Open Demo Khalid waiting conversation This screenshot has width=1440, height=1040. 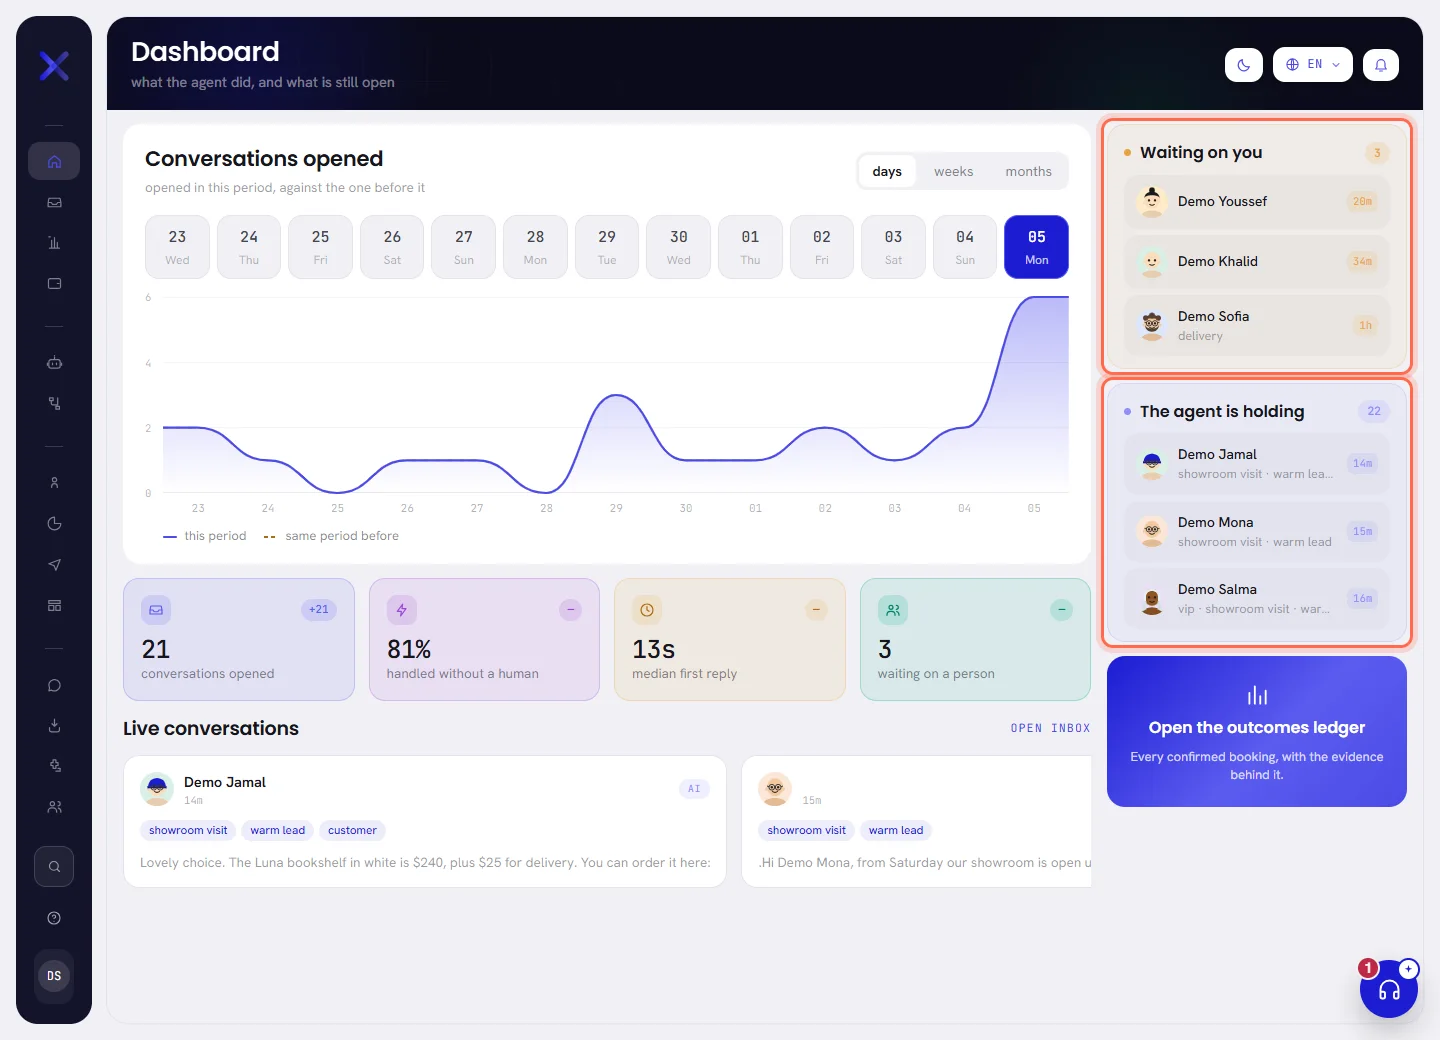(1257, 262)
